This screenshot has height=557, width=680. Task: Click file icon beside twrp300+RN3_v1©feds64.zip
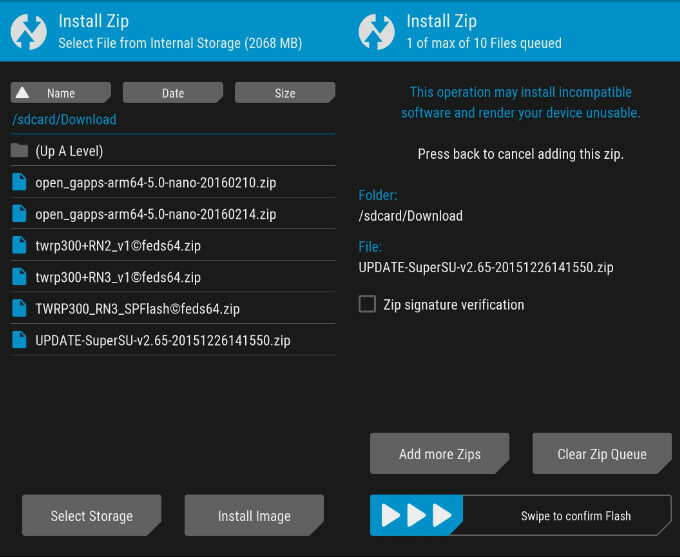(19, 277)
